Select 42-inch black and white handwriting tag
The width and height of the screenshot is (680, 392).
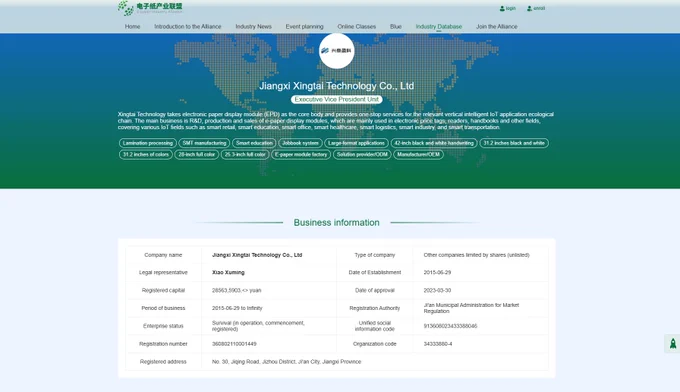click(x=434, y=143)
